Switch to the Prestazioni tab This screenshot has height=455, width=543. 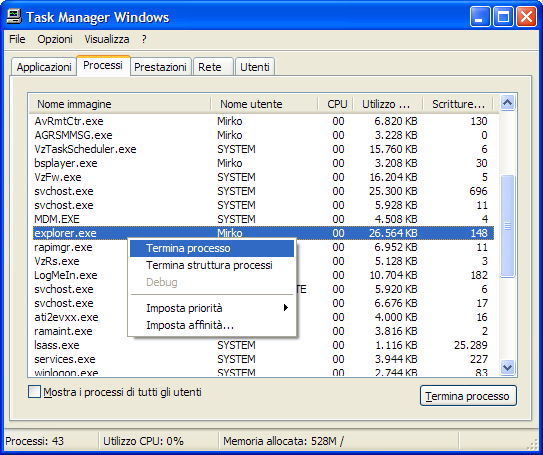pos(160,67)
